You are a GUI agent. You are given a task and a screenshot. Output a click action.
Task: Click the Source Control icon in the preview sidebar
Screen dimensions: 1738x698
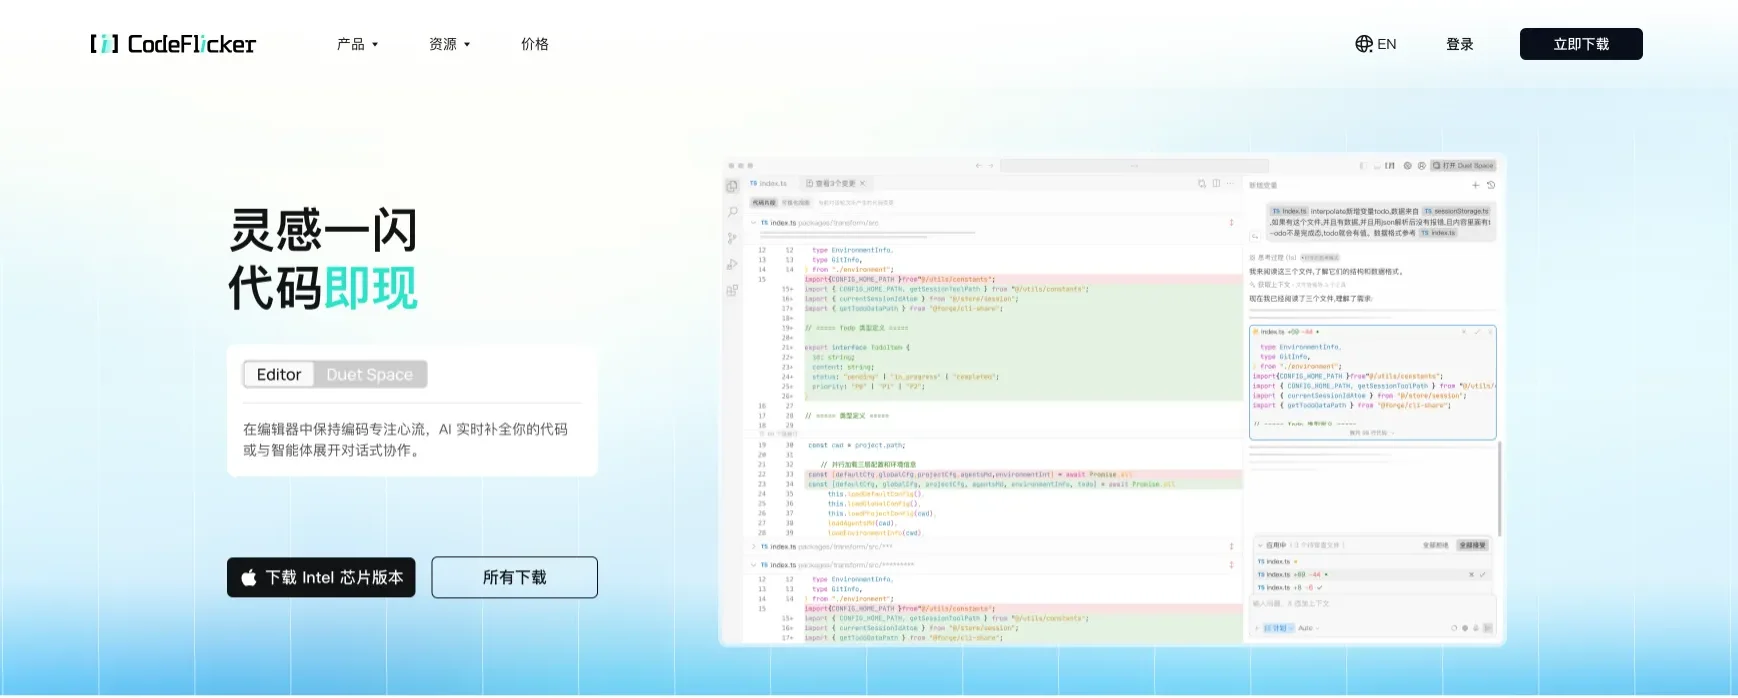732,238
